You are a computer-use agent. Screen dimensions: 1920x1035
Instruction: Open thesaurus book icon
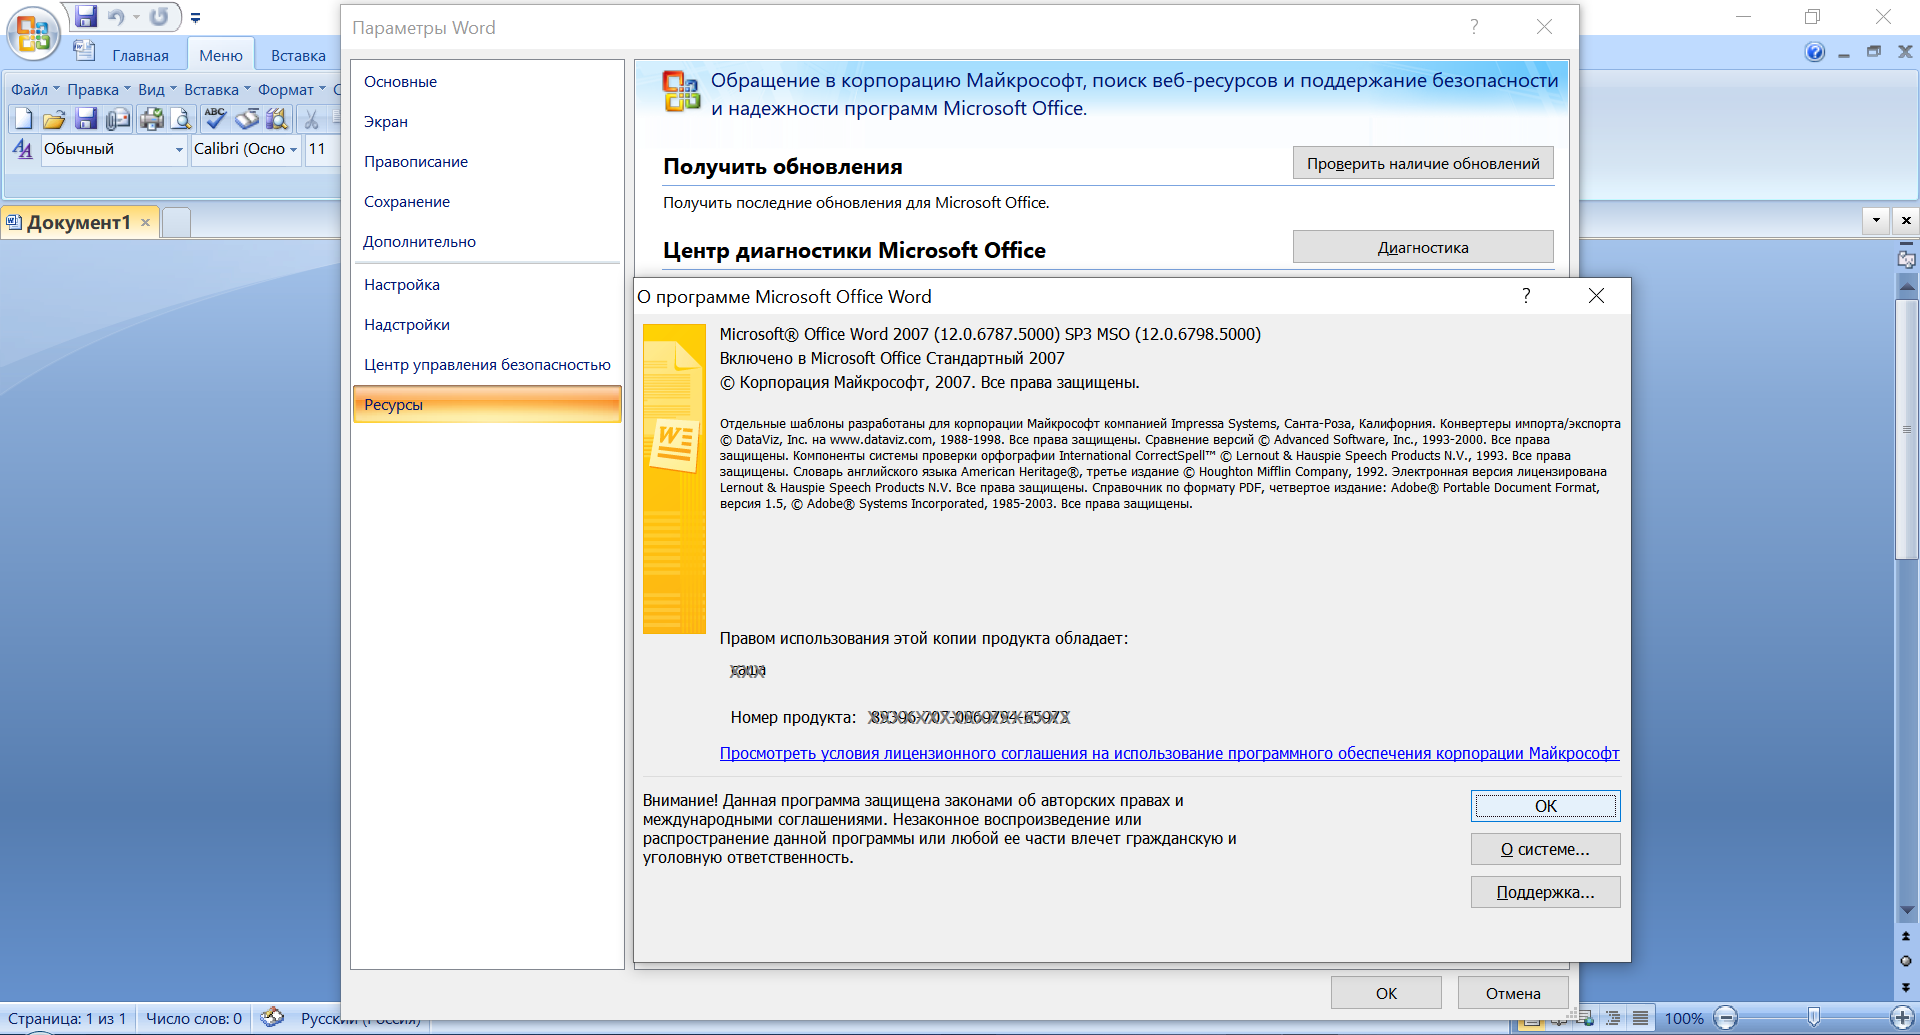tap(246, 120)
